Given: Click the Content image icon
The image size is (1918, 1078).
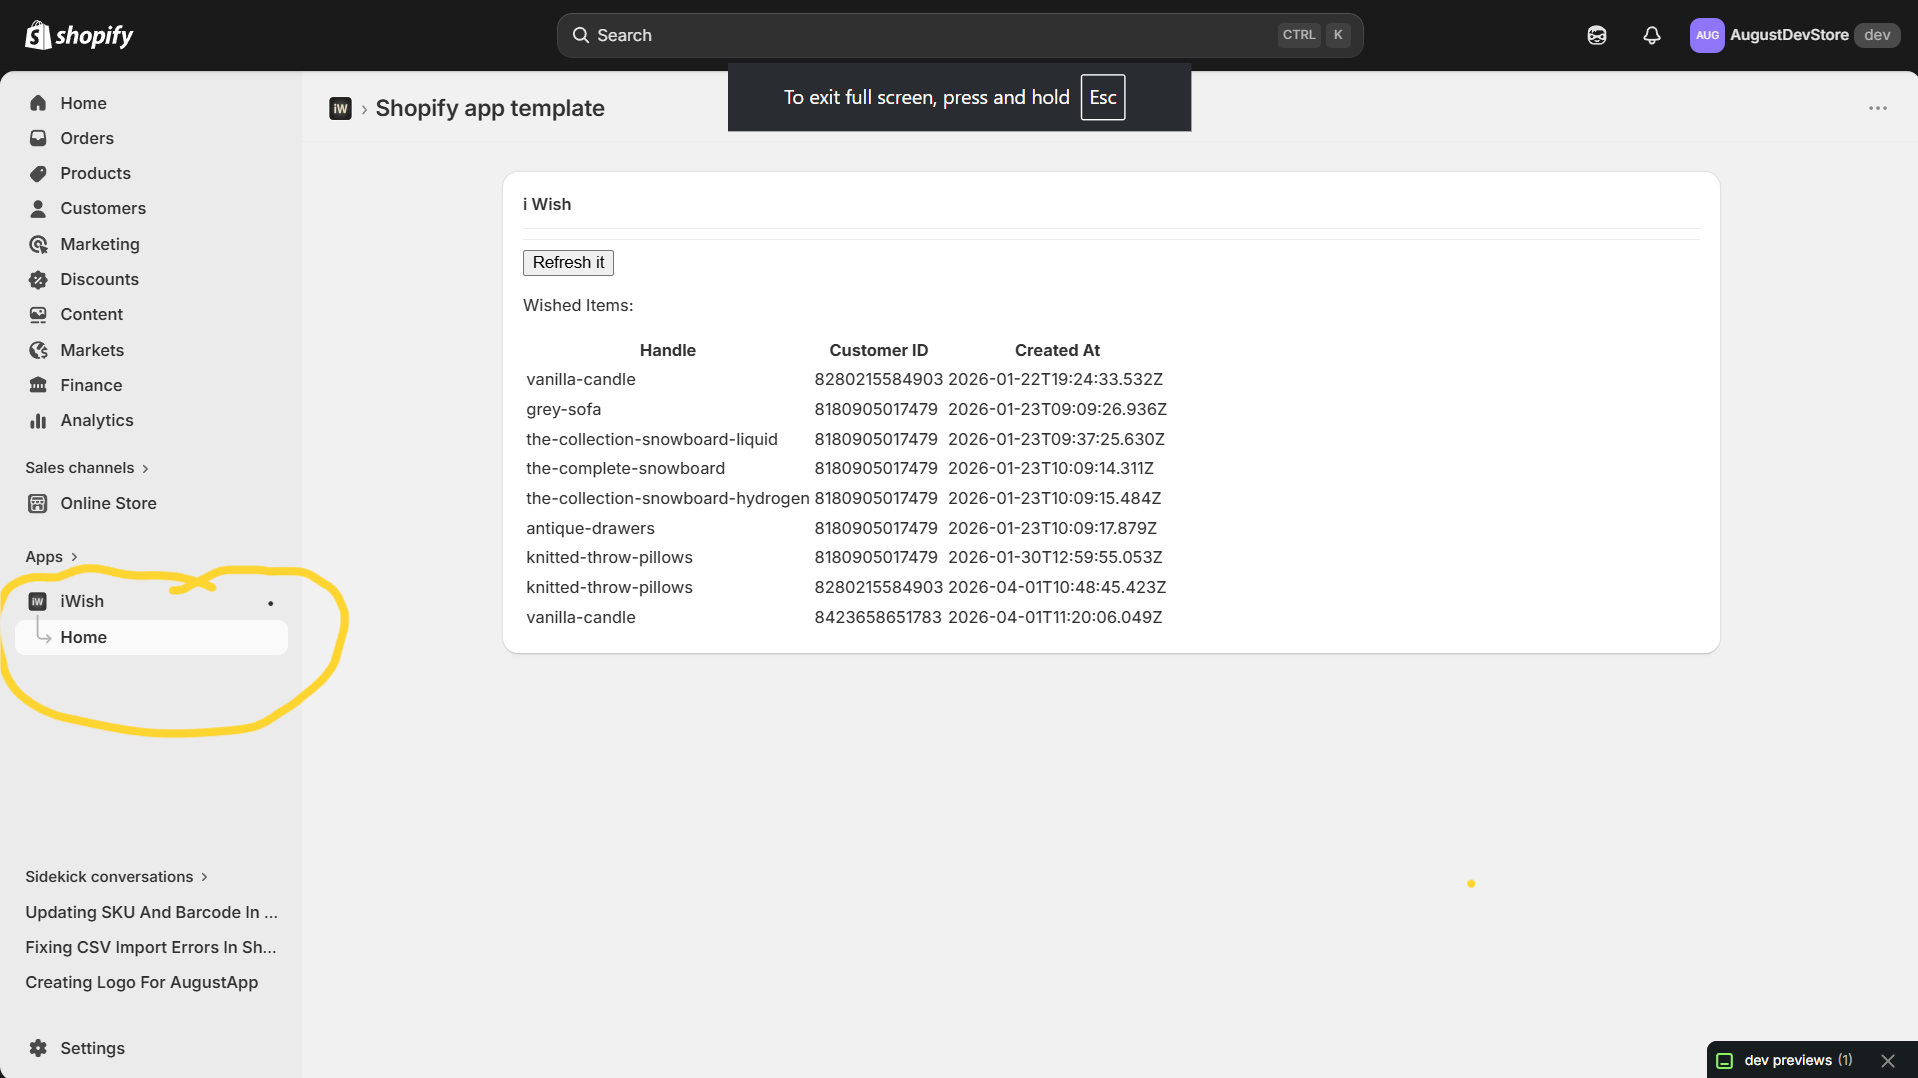Looking at the screenshot, I should click(38, 314).
